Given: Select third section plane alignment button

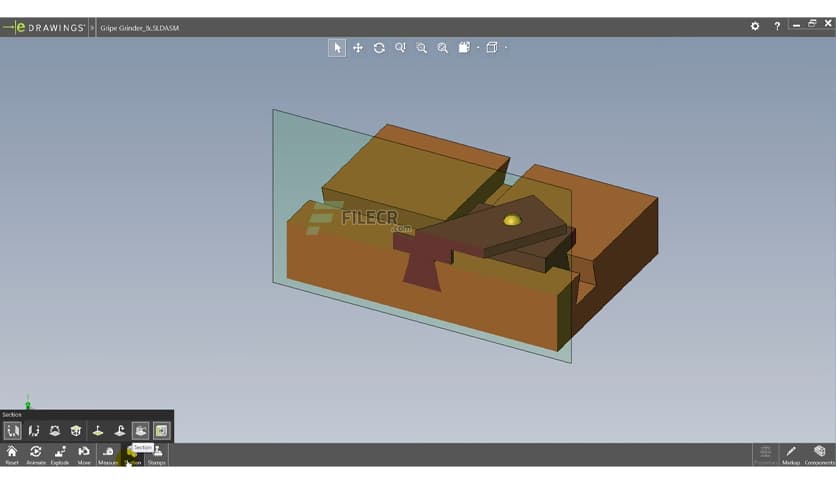Looking at the screenshot, I should tap(55, 431).
